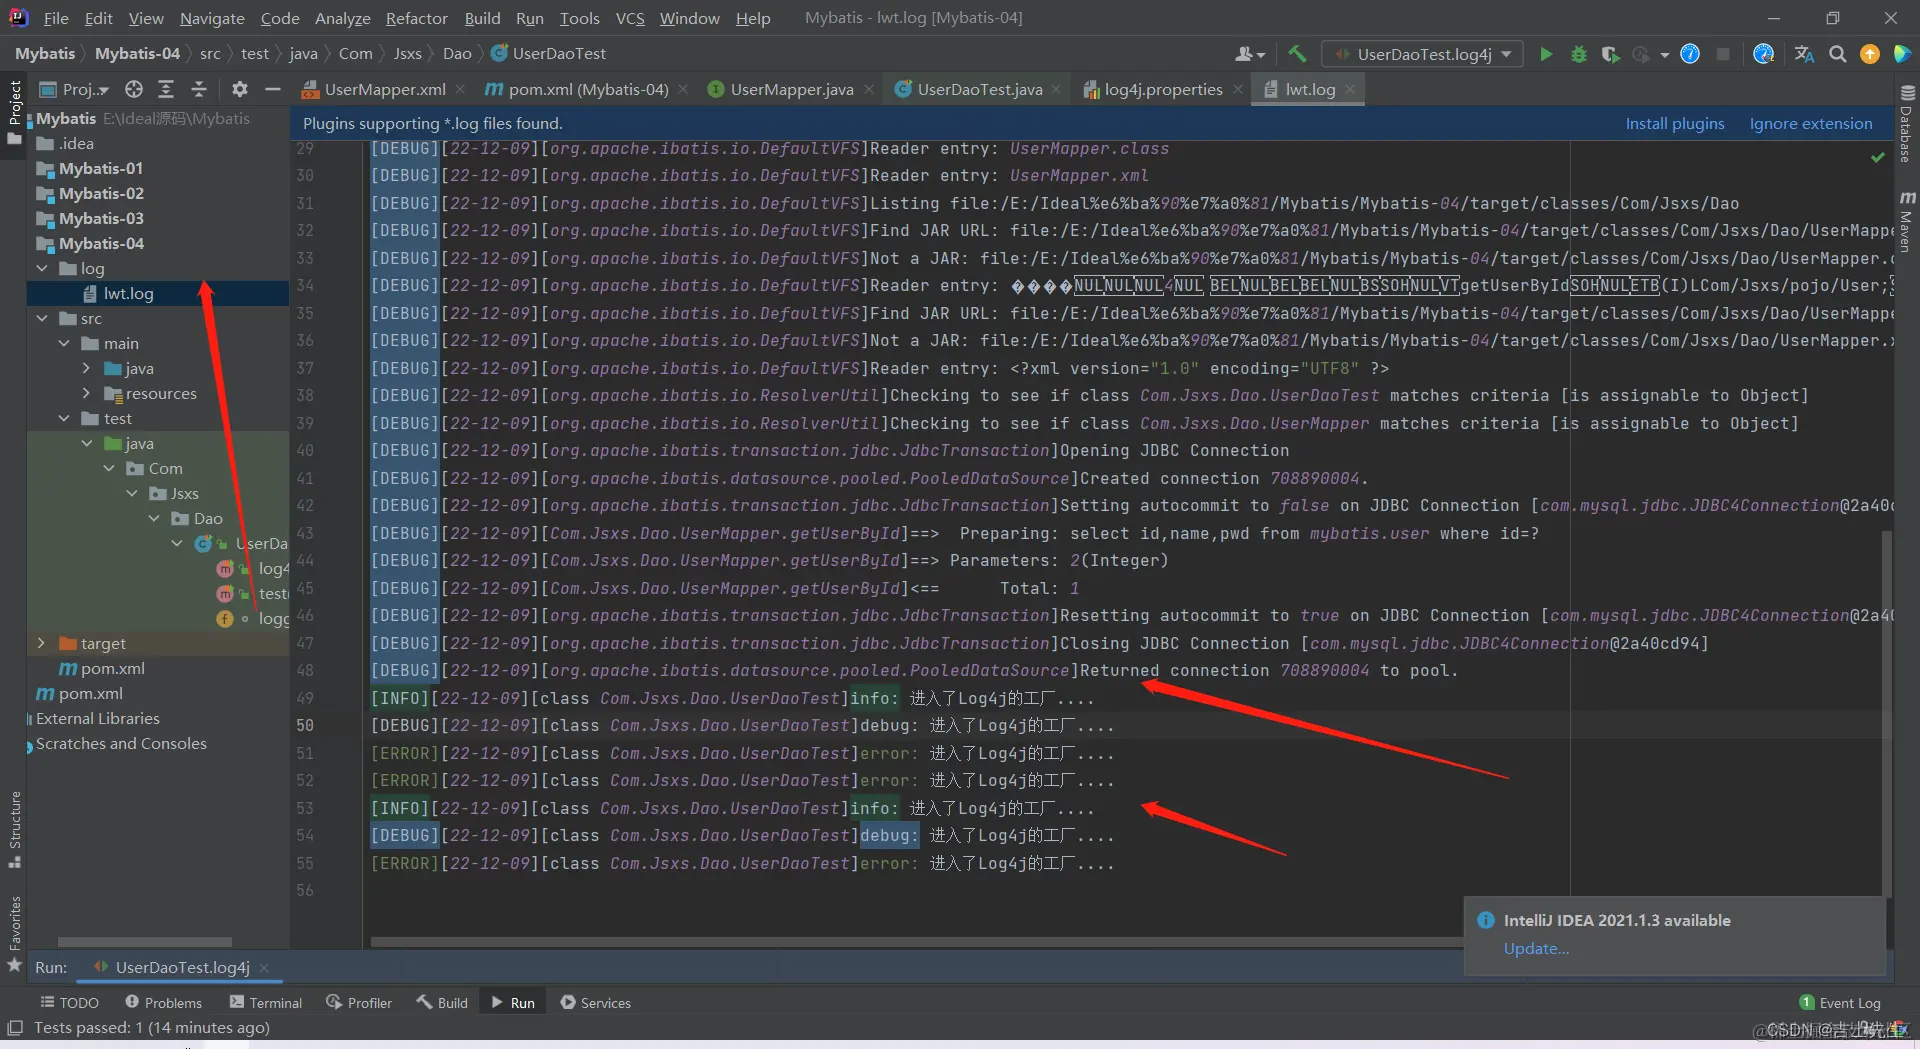Open the Structure tool window
Viewport: 1920px width, 1049px height.
(15, 828)
